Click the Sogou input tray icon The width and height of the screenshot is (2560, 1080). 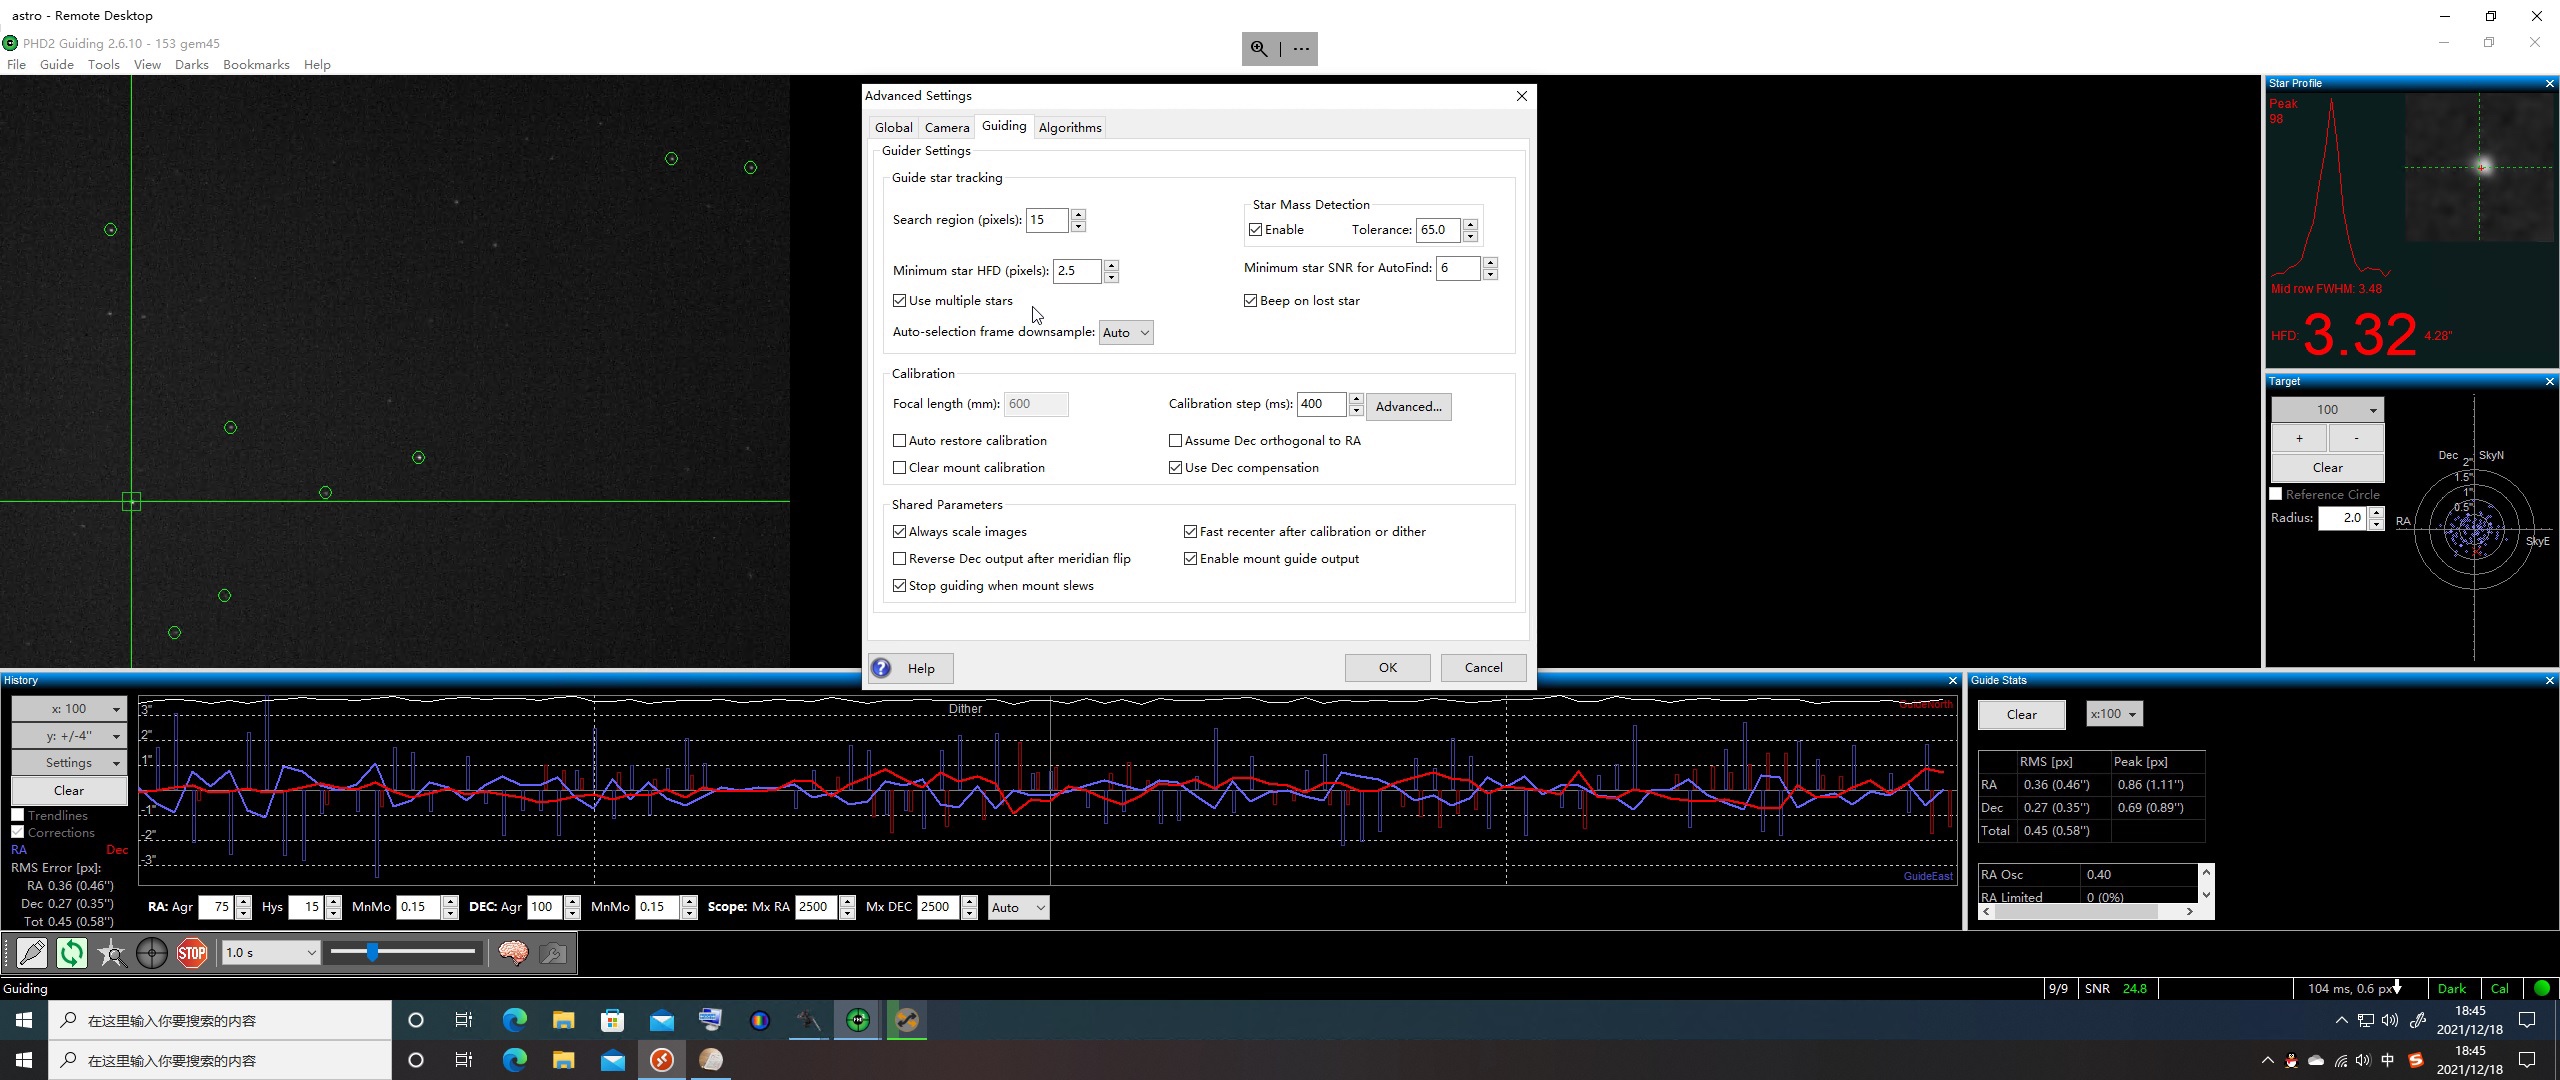point(2416,1061)
